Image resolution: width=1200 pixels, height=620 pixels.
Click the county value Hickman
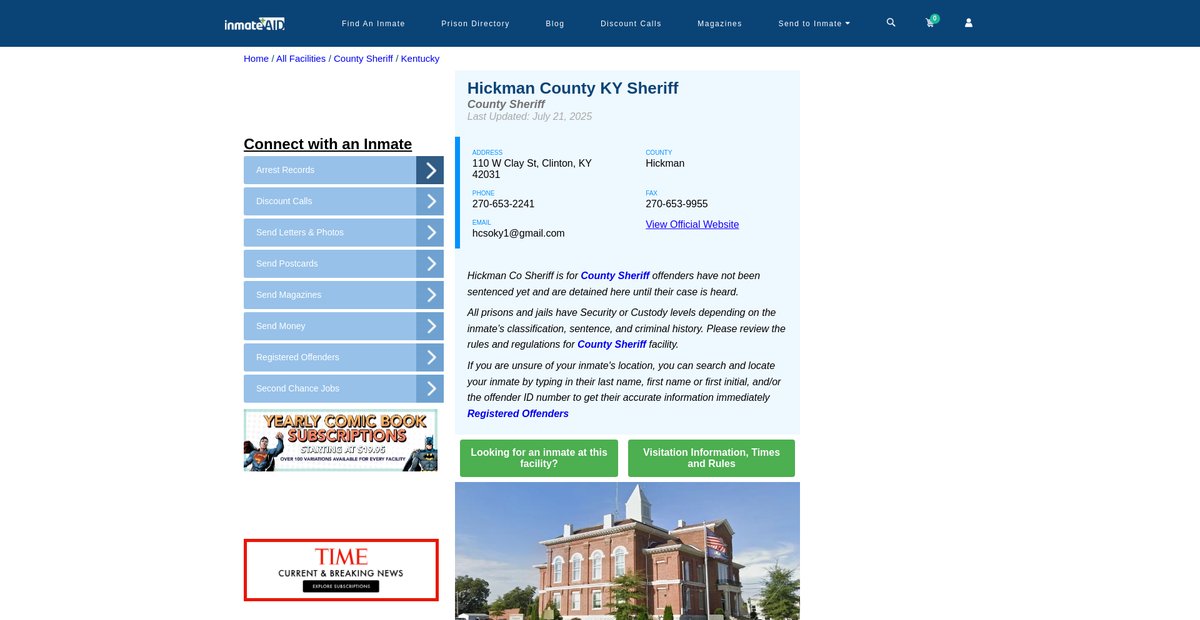[x=665, y=163]
